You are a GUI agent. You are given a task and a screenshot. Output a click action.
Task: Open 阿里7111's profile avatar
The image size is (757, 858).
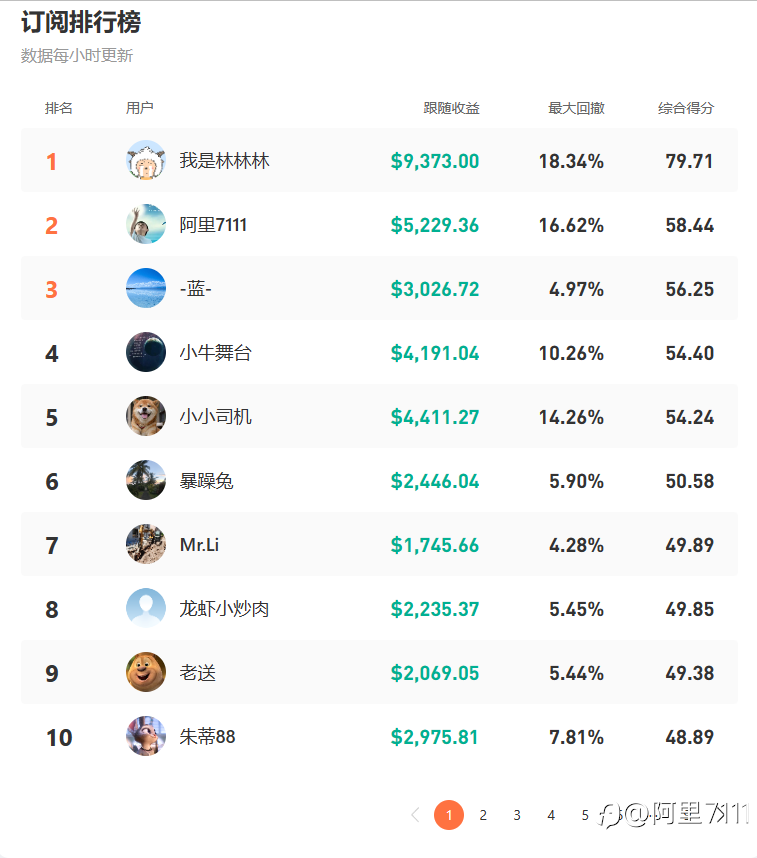click(146, 225)
